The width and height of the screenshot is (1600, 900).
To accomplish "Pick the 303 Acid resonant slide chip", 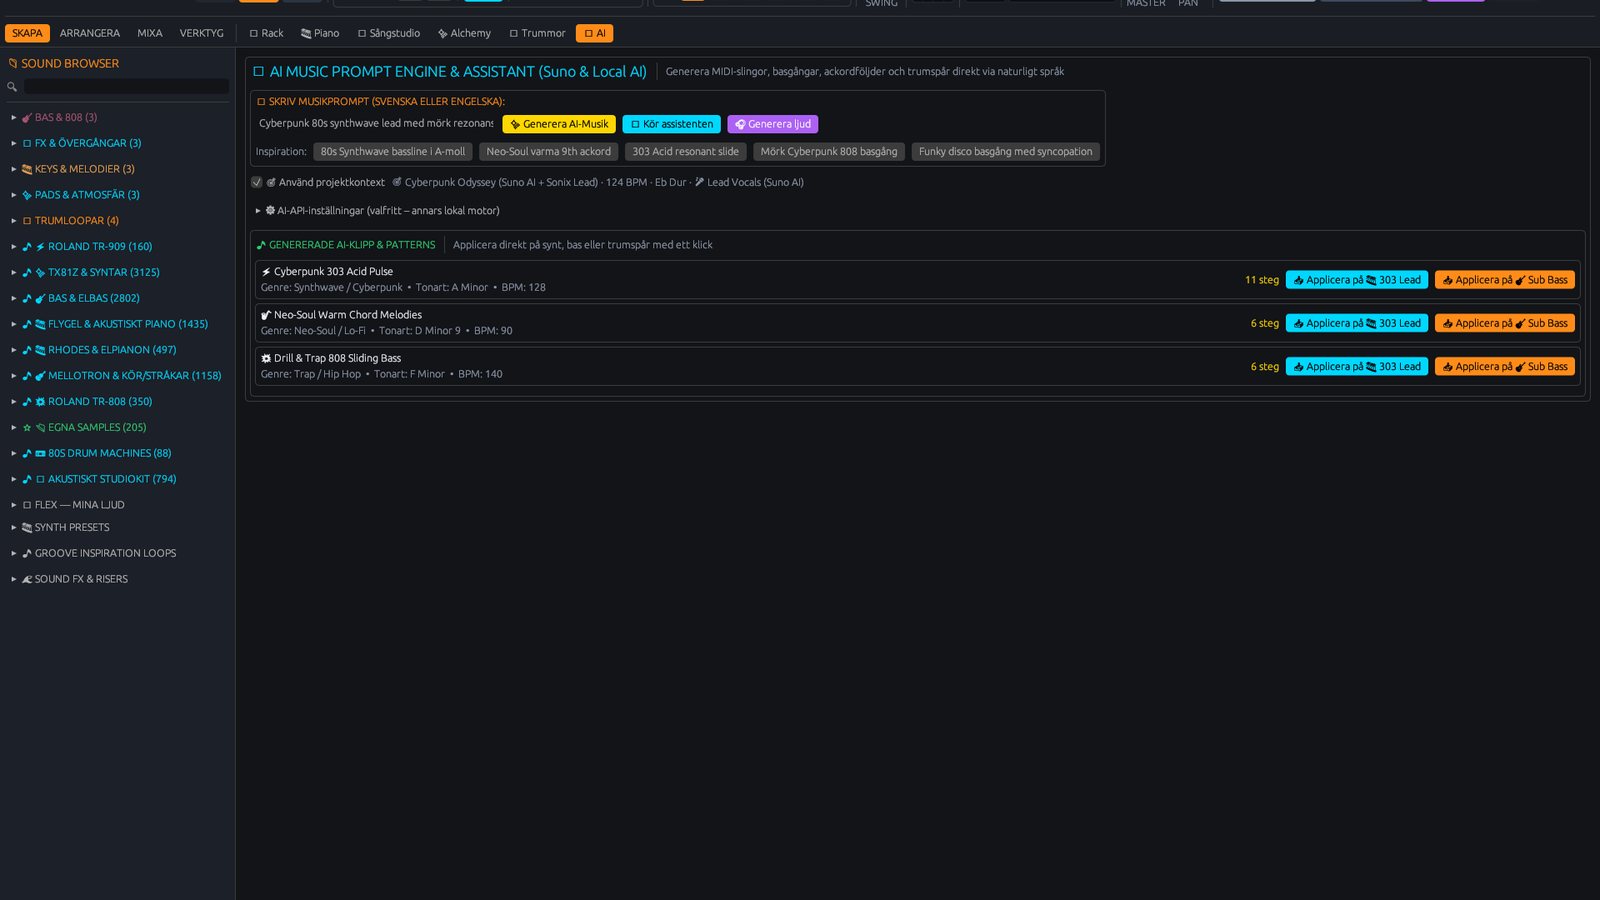I will (x=686, y=152).
